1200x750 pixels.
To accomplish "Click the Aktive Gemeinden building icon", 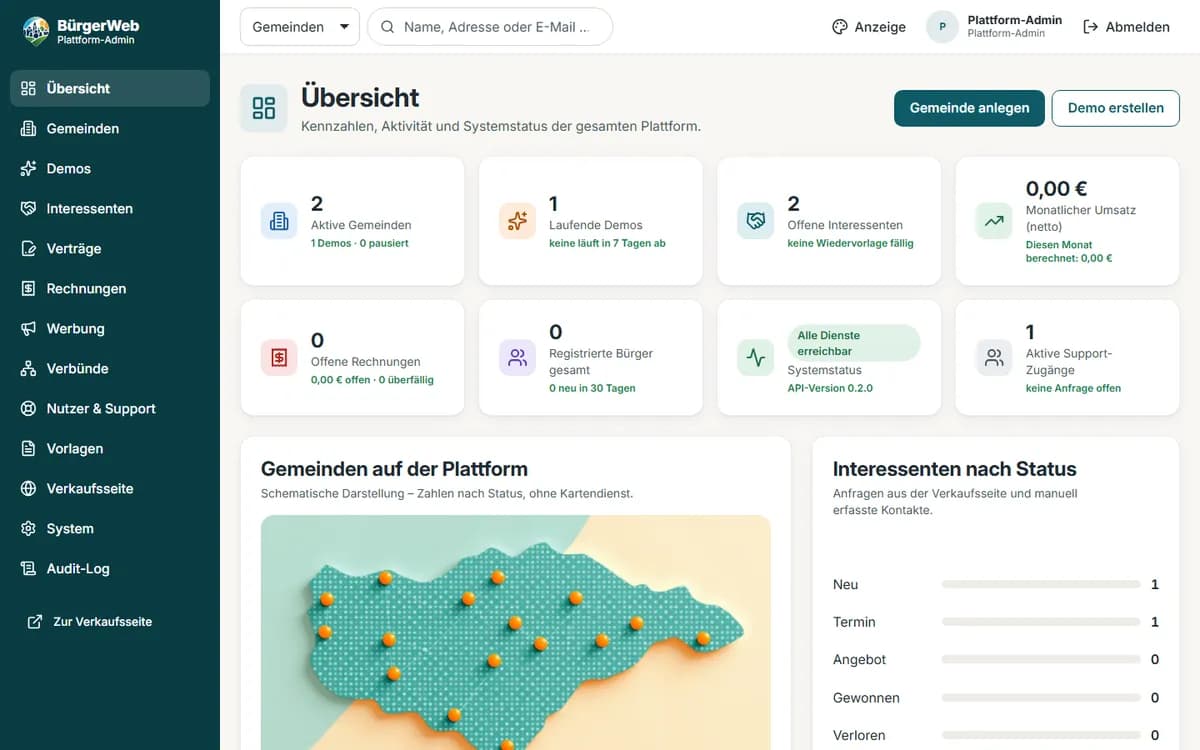I will pos(279,221).
